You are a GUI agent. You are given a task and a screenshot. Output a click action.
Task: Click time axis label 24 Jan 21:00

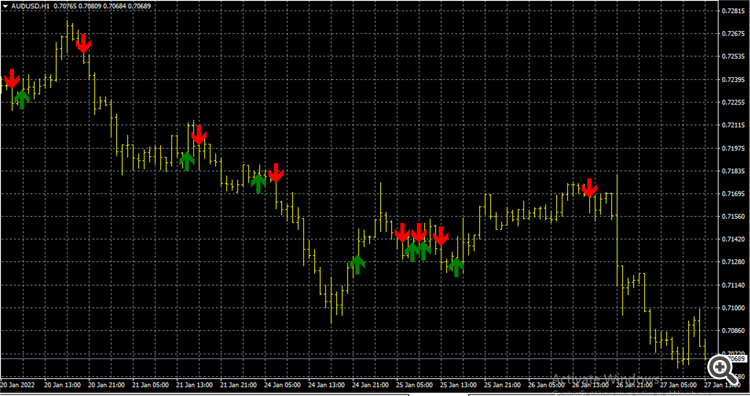[371, 385]
